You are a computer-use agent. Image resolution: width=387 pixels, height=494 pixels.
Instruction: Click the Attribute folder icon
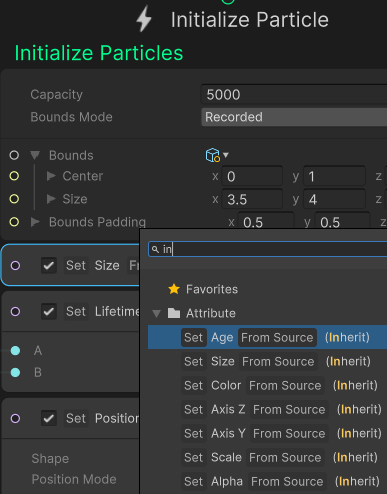(174, 313)
